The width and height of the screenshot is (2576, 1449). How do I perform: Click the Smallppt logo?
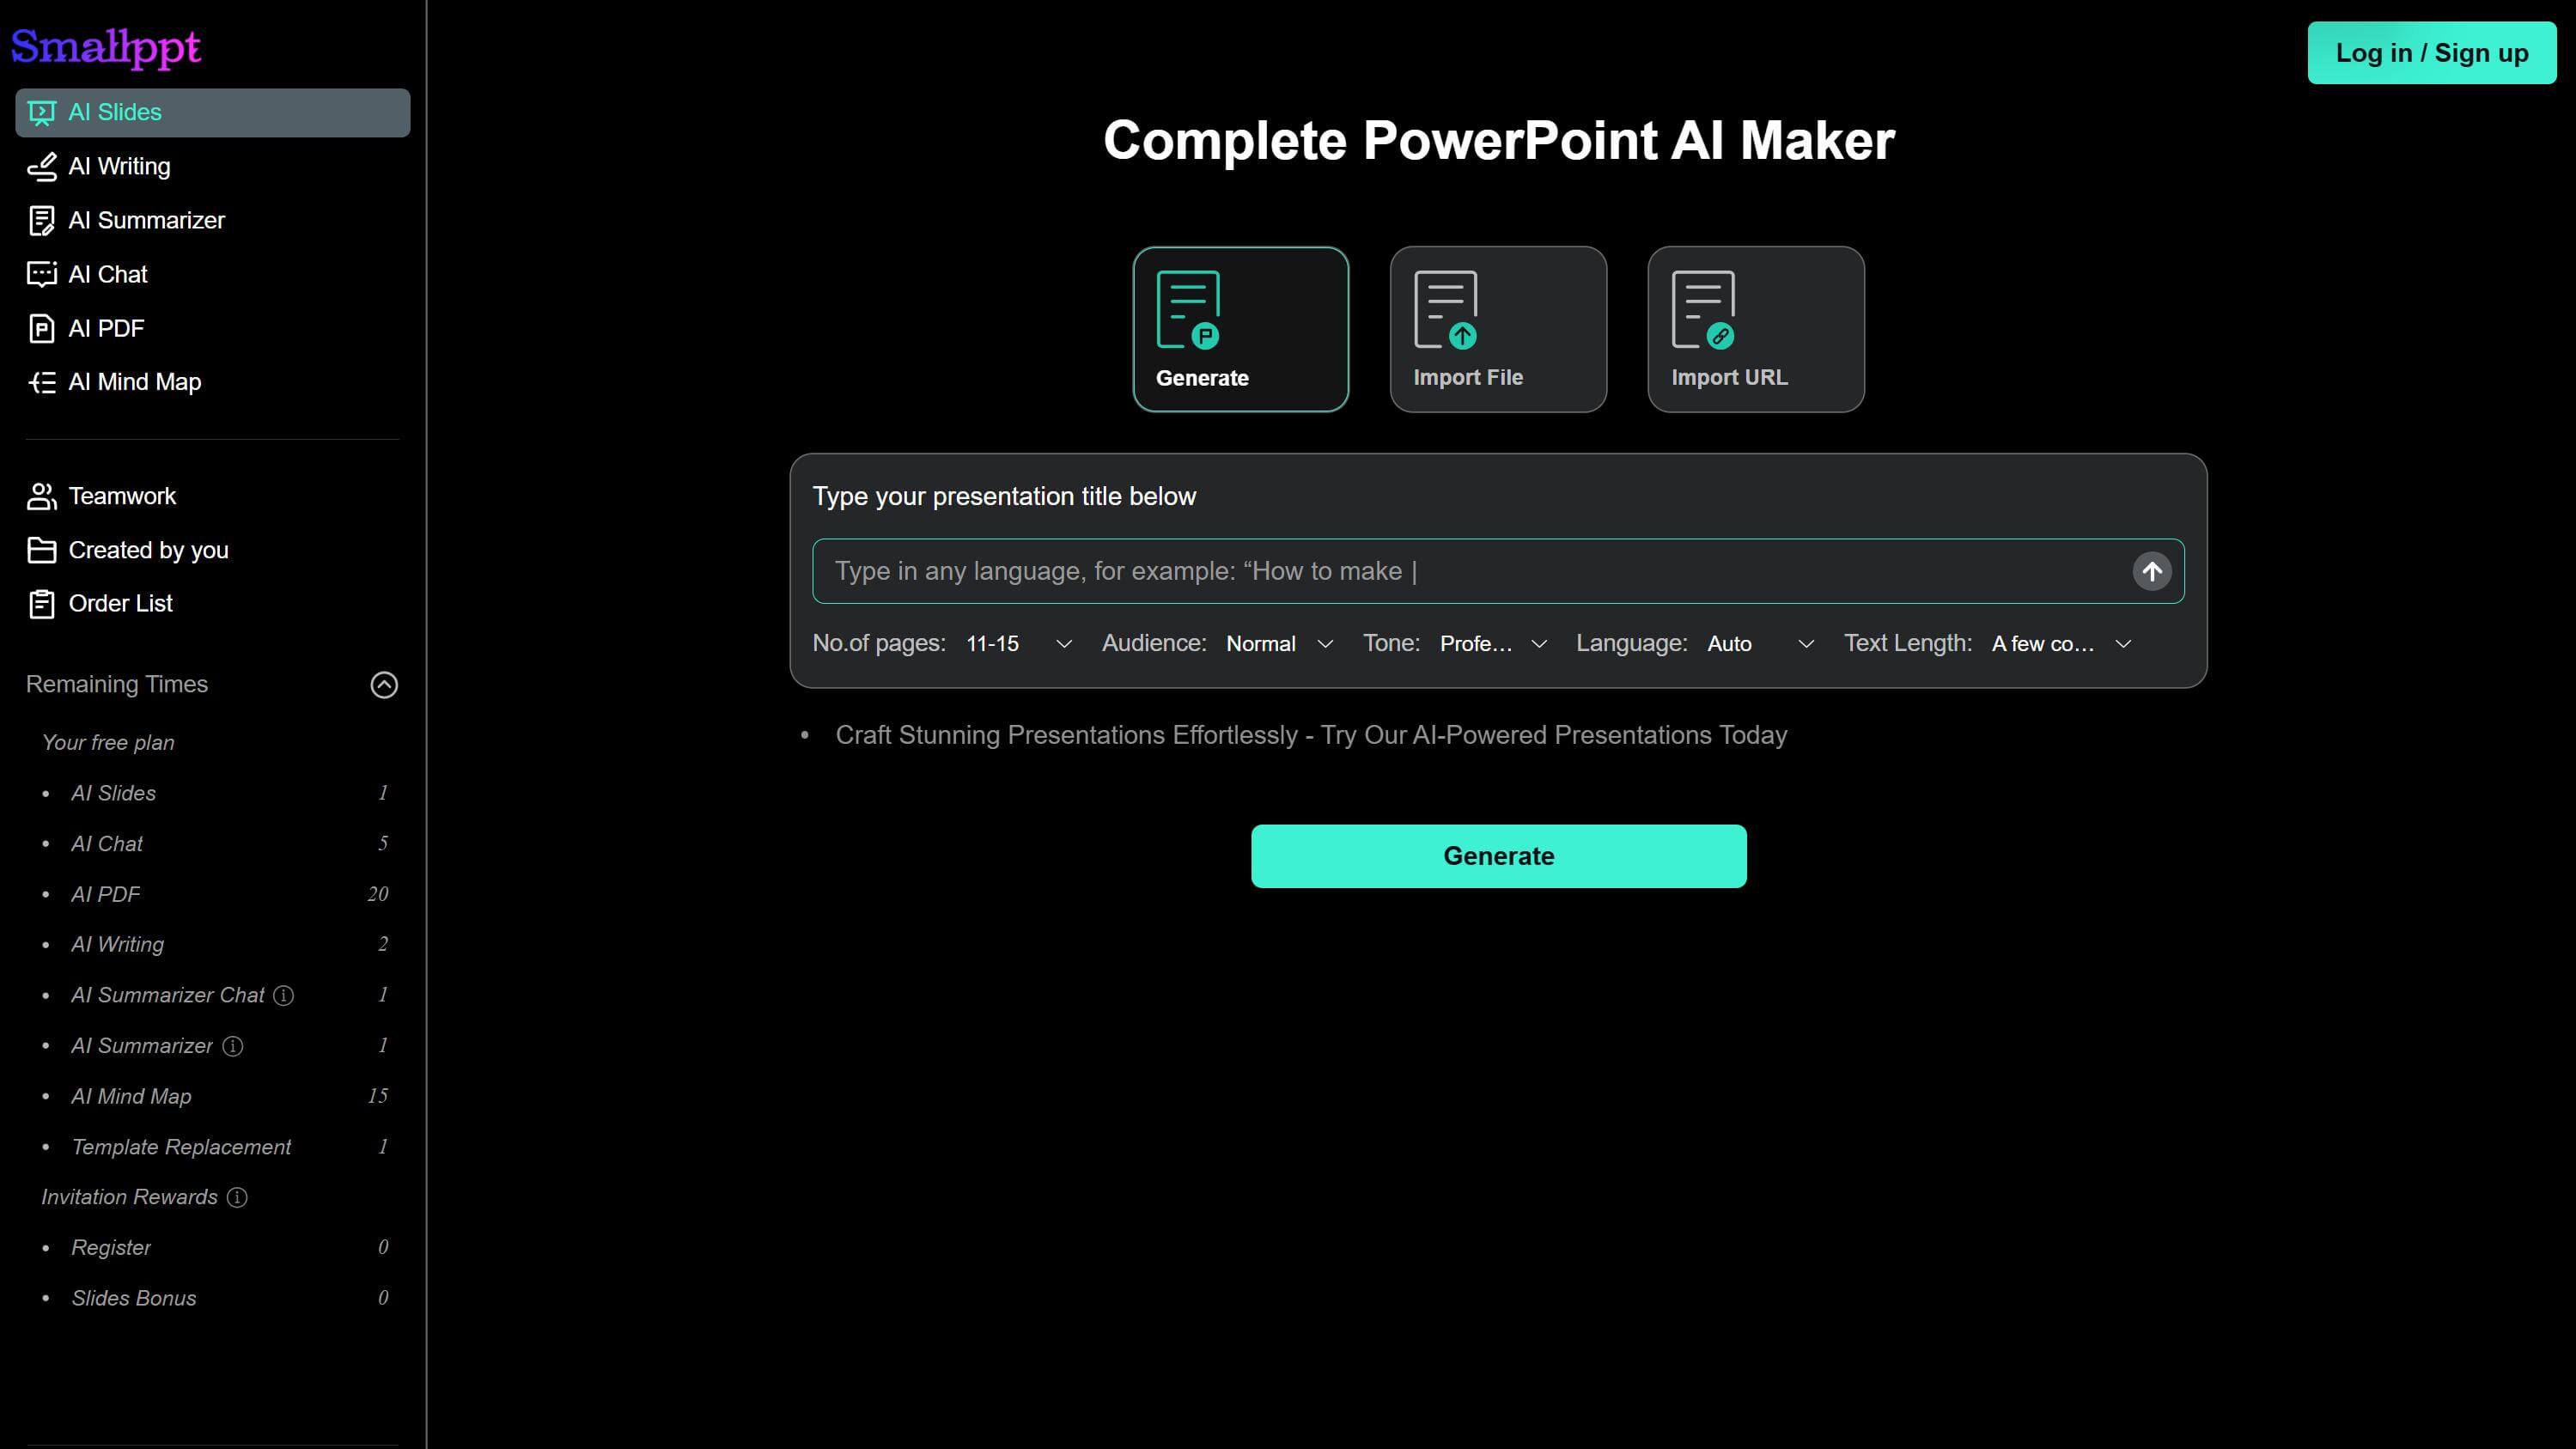[106, 47]
